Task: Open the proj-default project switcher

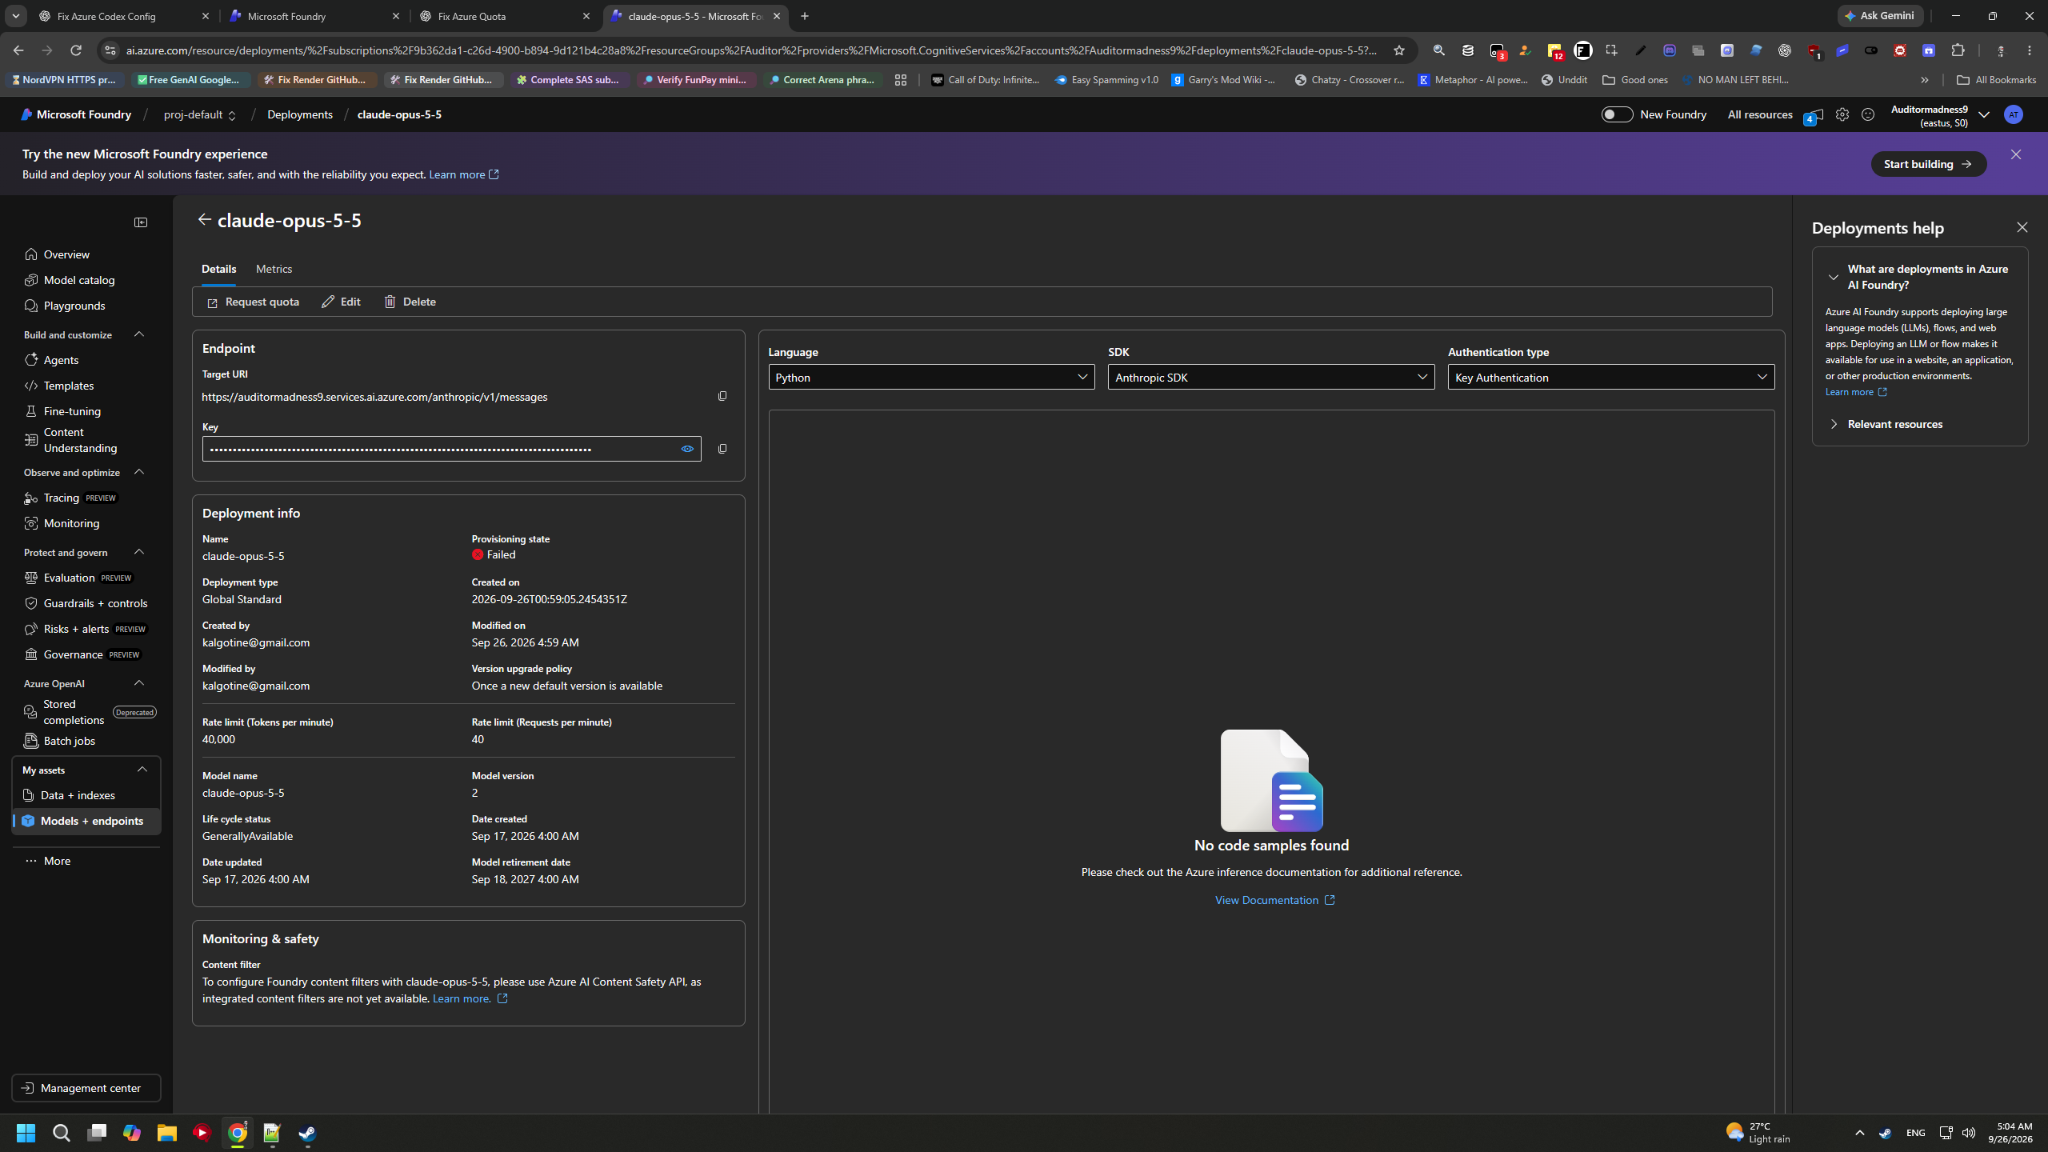Action: pos(200,115)
